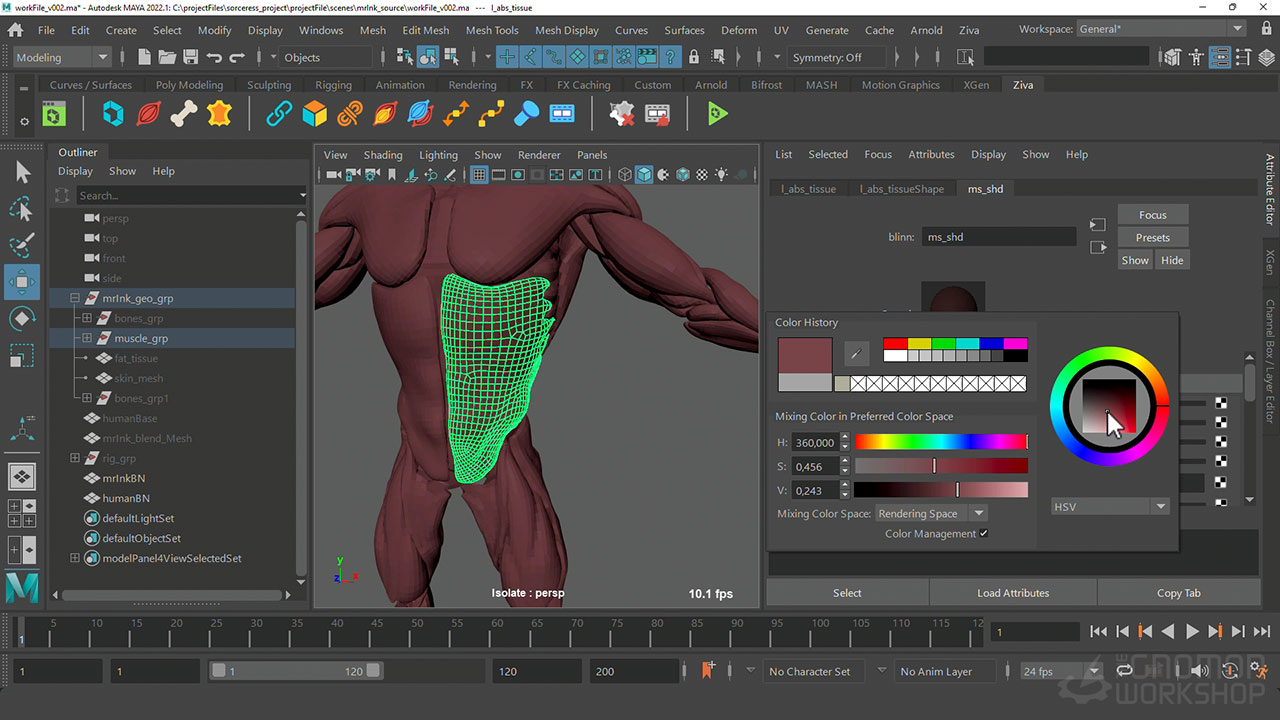Click the Ziva bone icon in shelf
Image resolution: width=1280 pixels, height=720 pixels.
pos(183,115)
